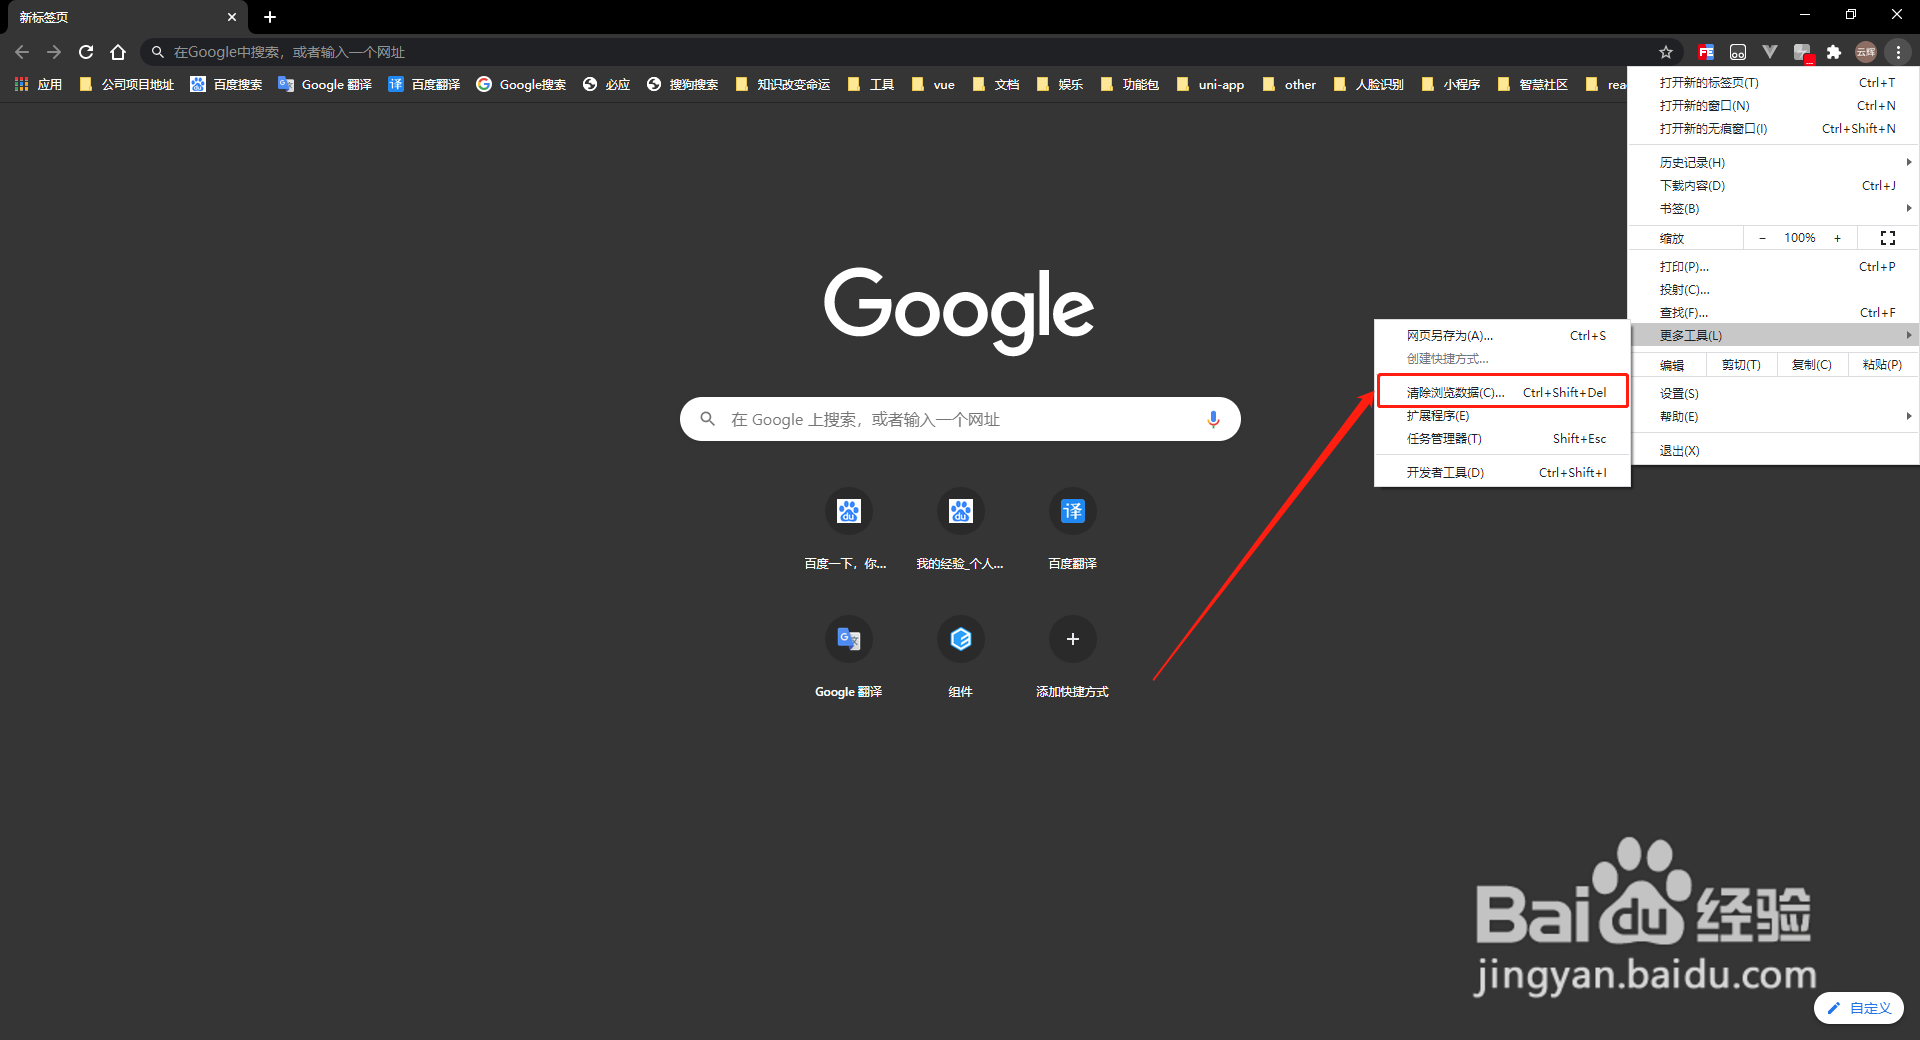Select 开发者工具(D) in submenu
1920x1040 pixels.
(1503, 472)
